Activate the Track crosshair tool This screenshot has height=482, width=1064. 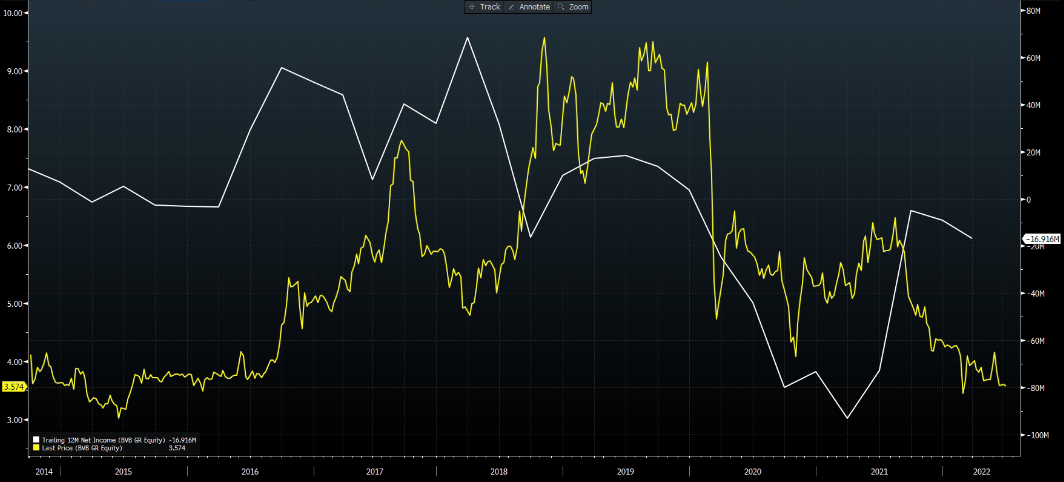[x=484, y=7]
